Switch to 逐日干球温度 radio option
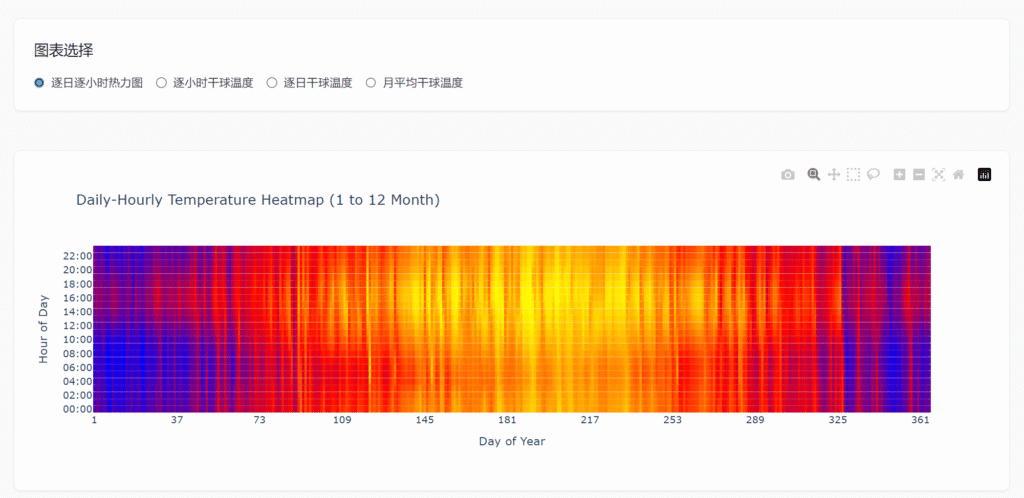This screenshot has width=1024, height=498. (272, 83)
